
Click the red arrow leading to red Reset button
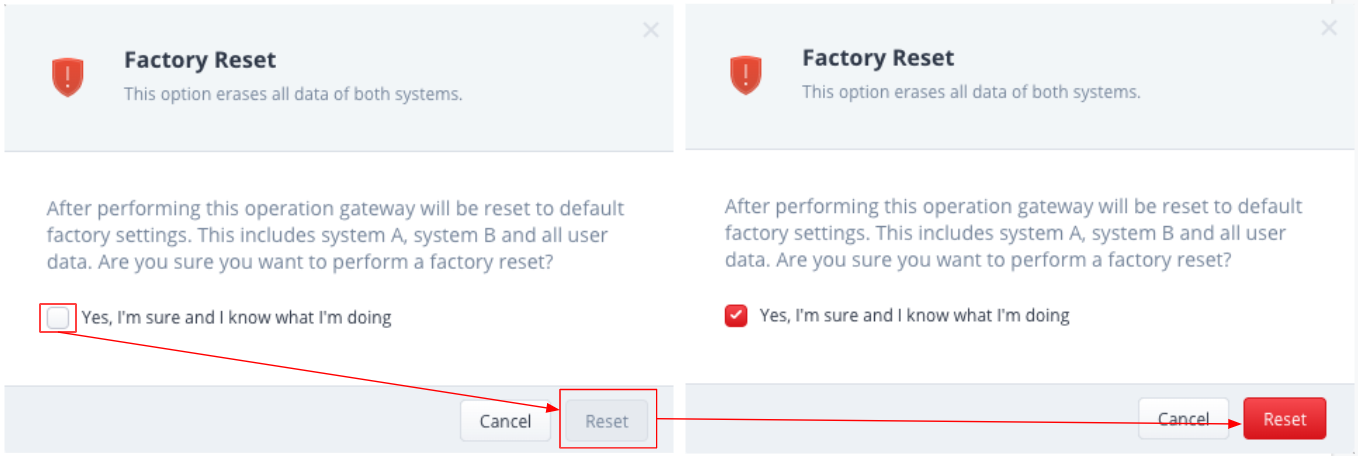click(947, 421)
